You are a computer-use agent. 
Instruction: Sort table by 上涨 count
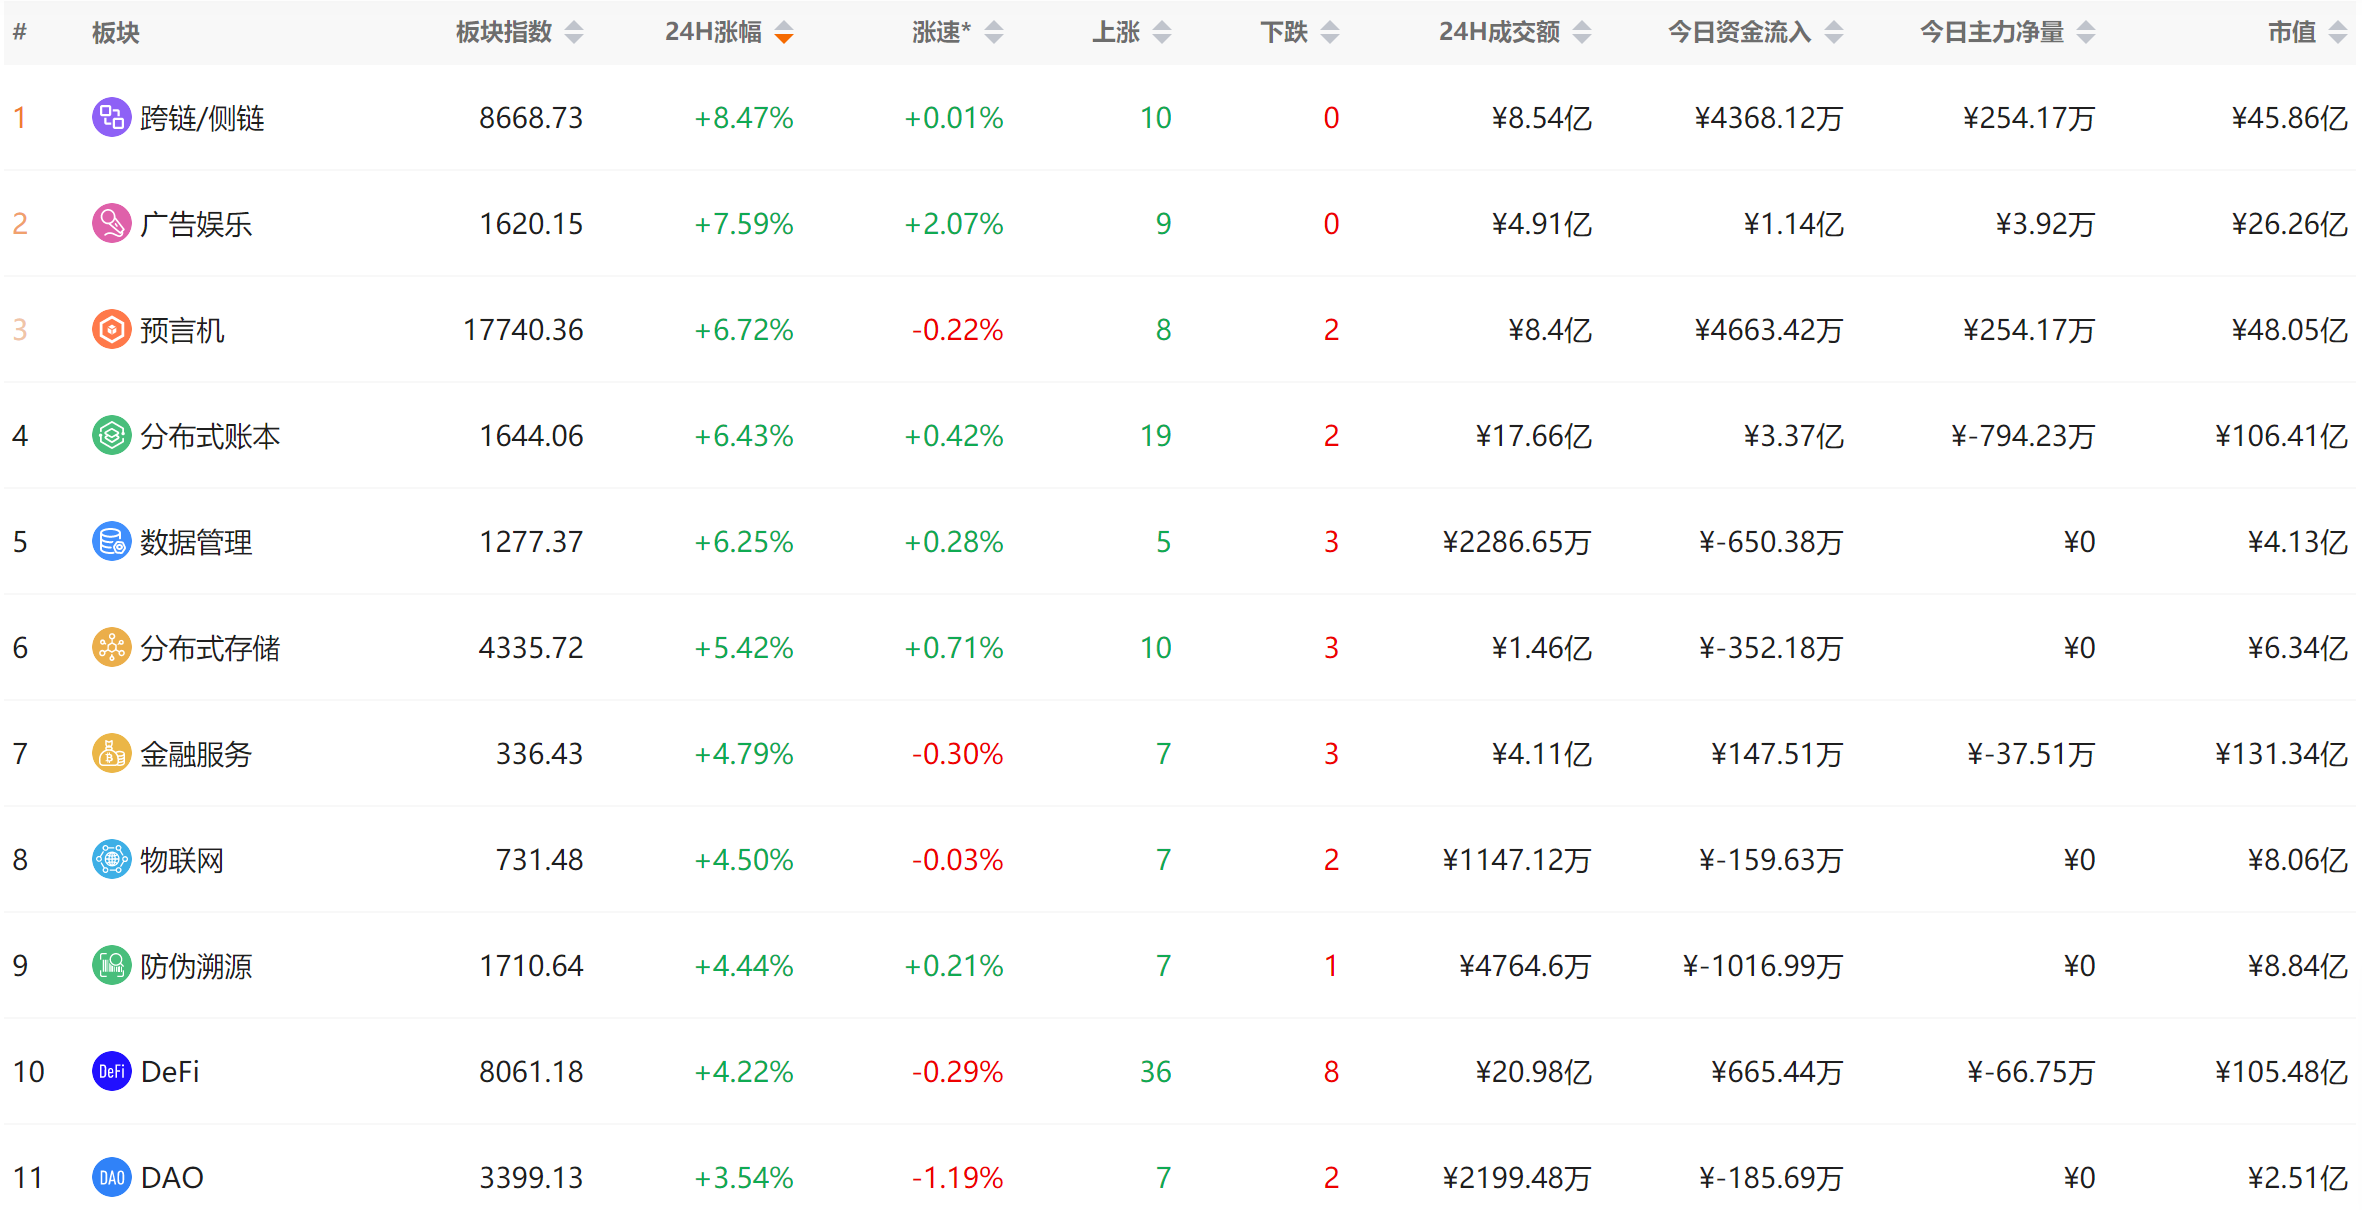(1161, 33)
